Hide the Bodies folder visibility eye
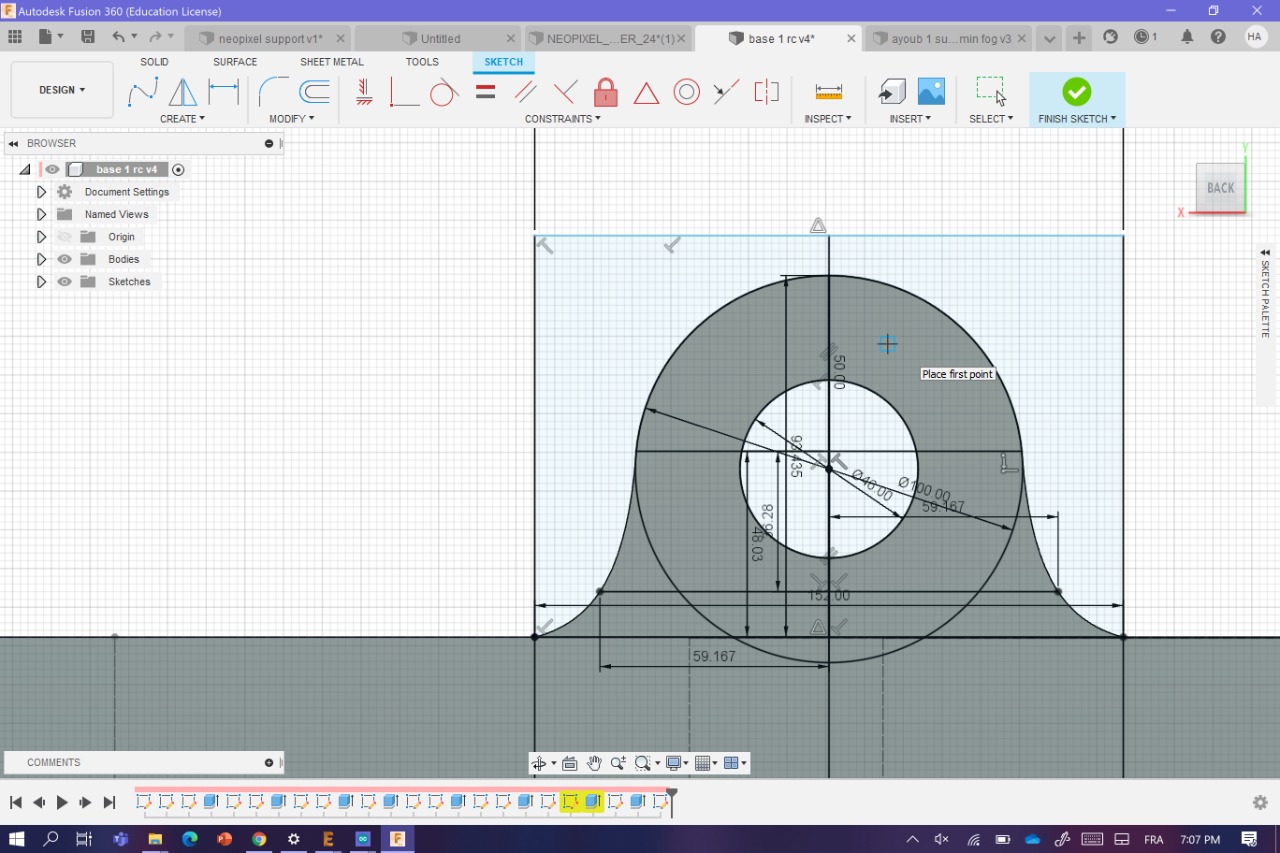The image size is (1280, 853). coord(65,259)
